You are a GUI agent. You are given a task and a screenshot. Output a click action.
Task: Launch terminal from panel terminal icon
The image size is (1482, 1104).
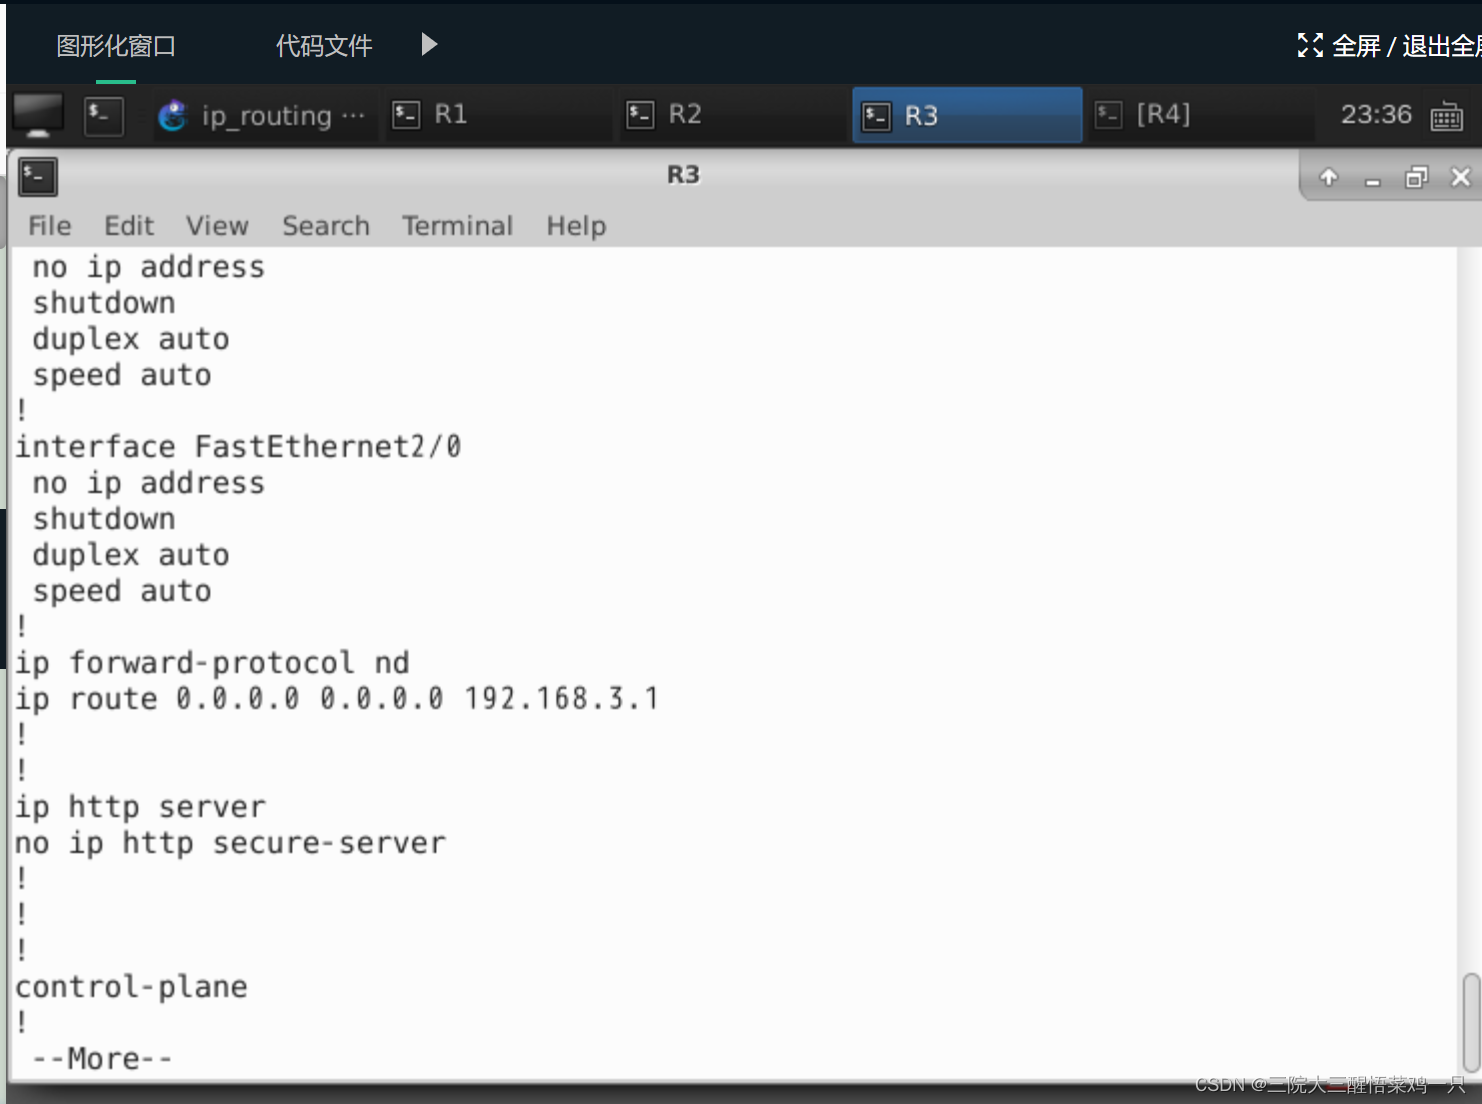pos(104,116)
